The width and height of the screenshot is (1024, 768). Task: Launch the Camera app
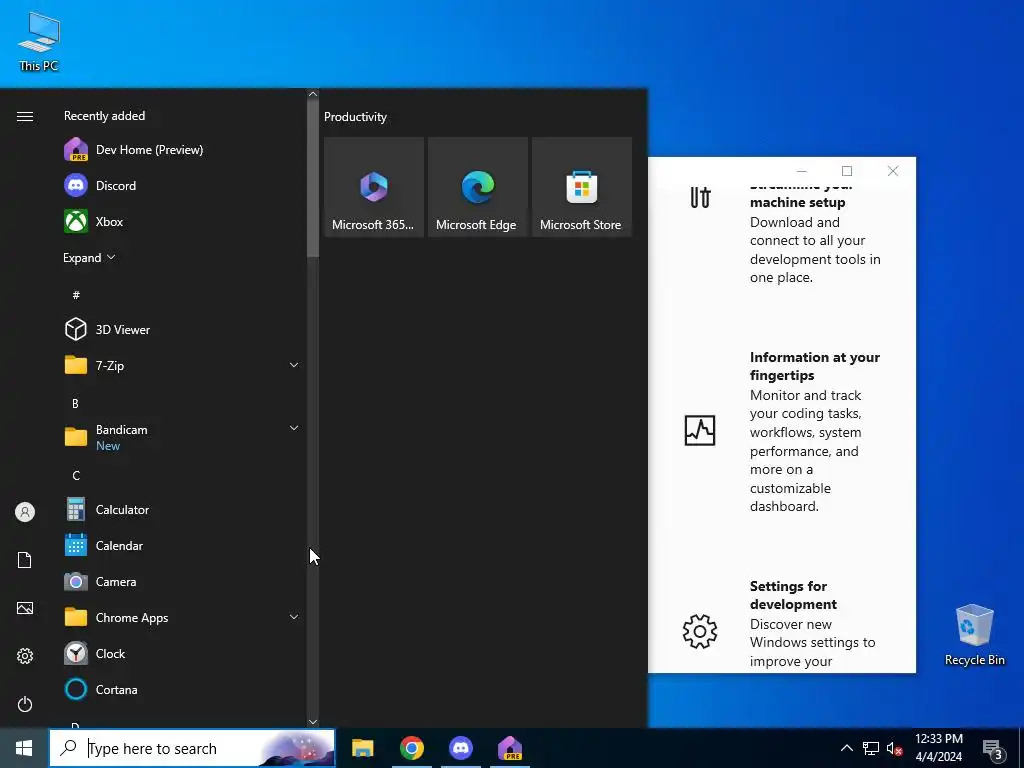click(184, 581)
